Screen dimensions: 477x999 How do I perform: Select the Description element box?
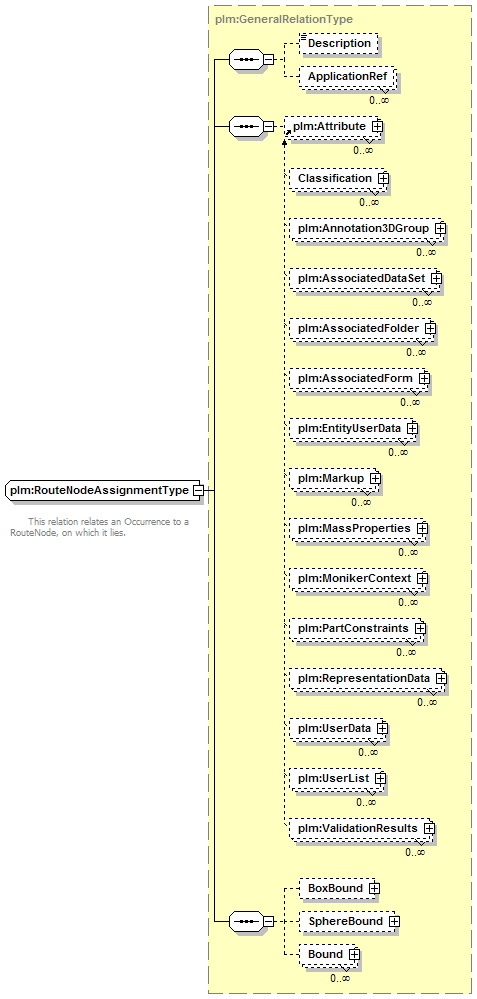(x=339, y=43)
